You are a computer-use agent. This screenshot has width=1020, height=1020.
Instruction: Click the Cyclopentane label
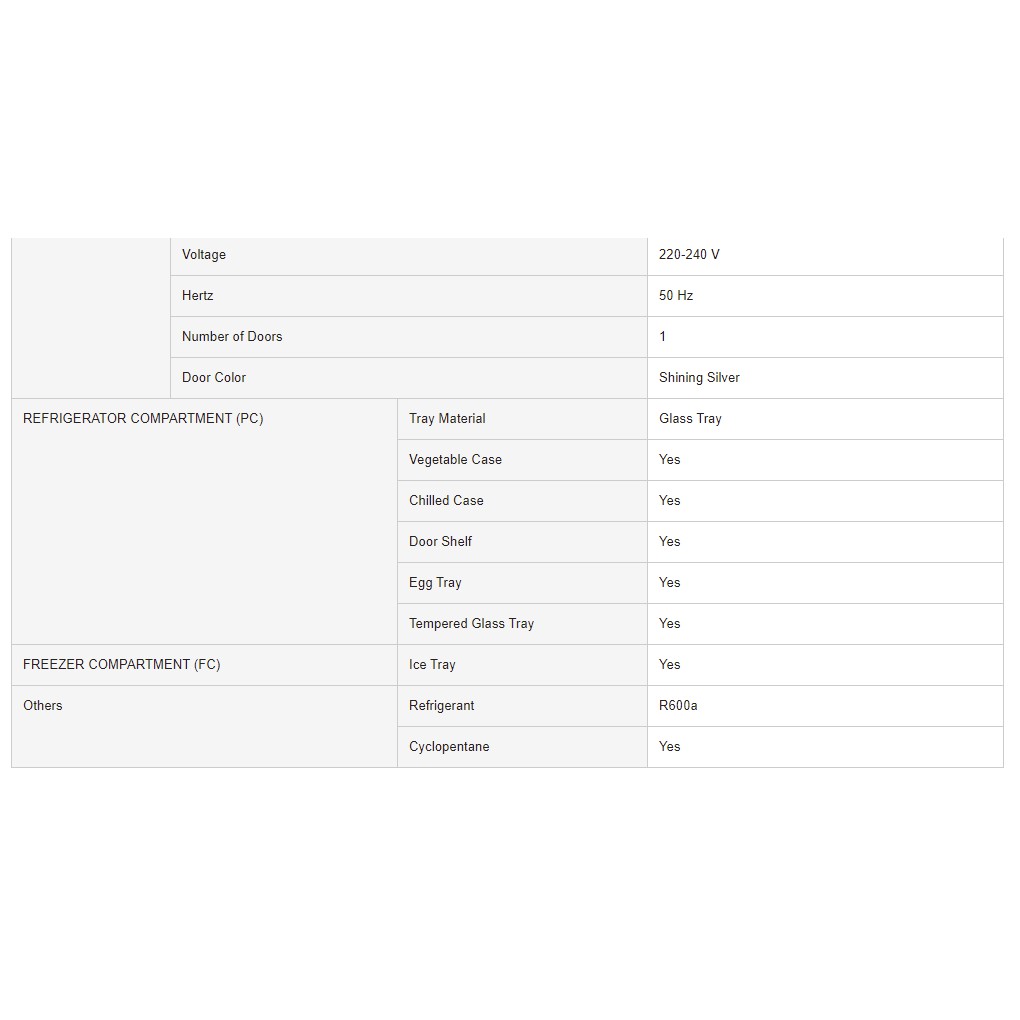[449, 746]
